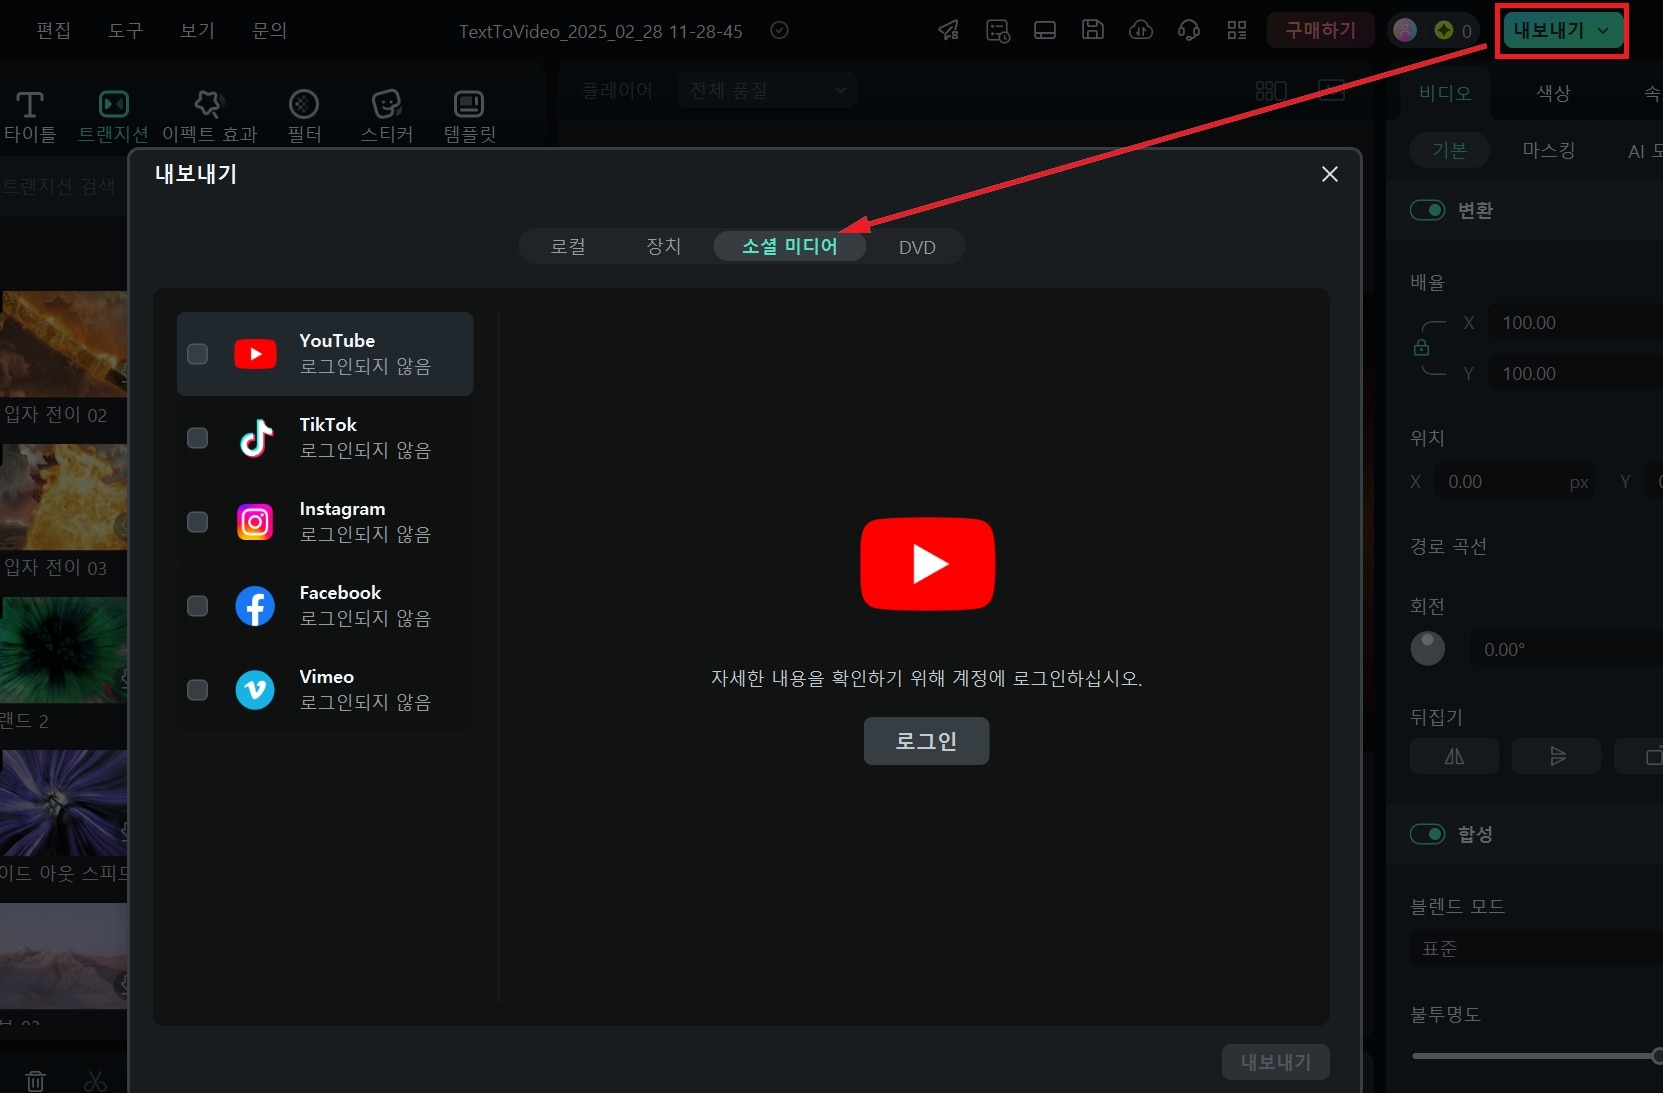Click the position X 0.00 field

[x=1515, y=482]
